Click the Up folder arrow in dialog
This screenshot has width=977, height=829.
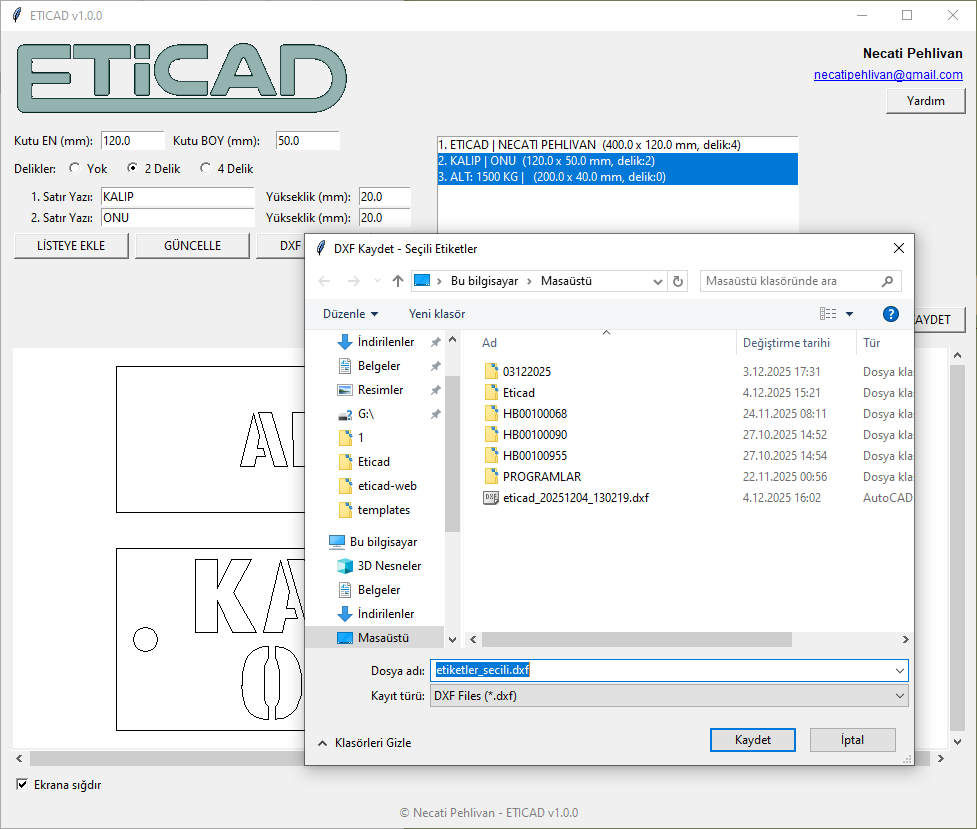click(398, 281)
